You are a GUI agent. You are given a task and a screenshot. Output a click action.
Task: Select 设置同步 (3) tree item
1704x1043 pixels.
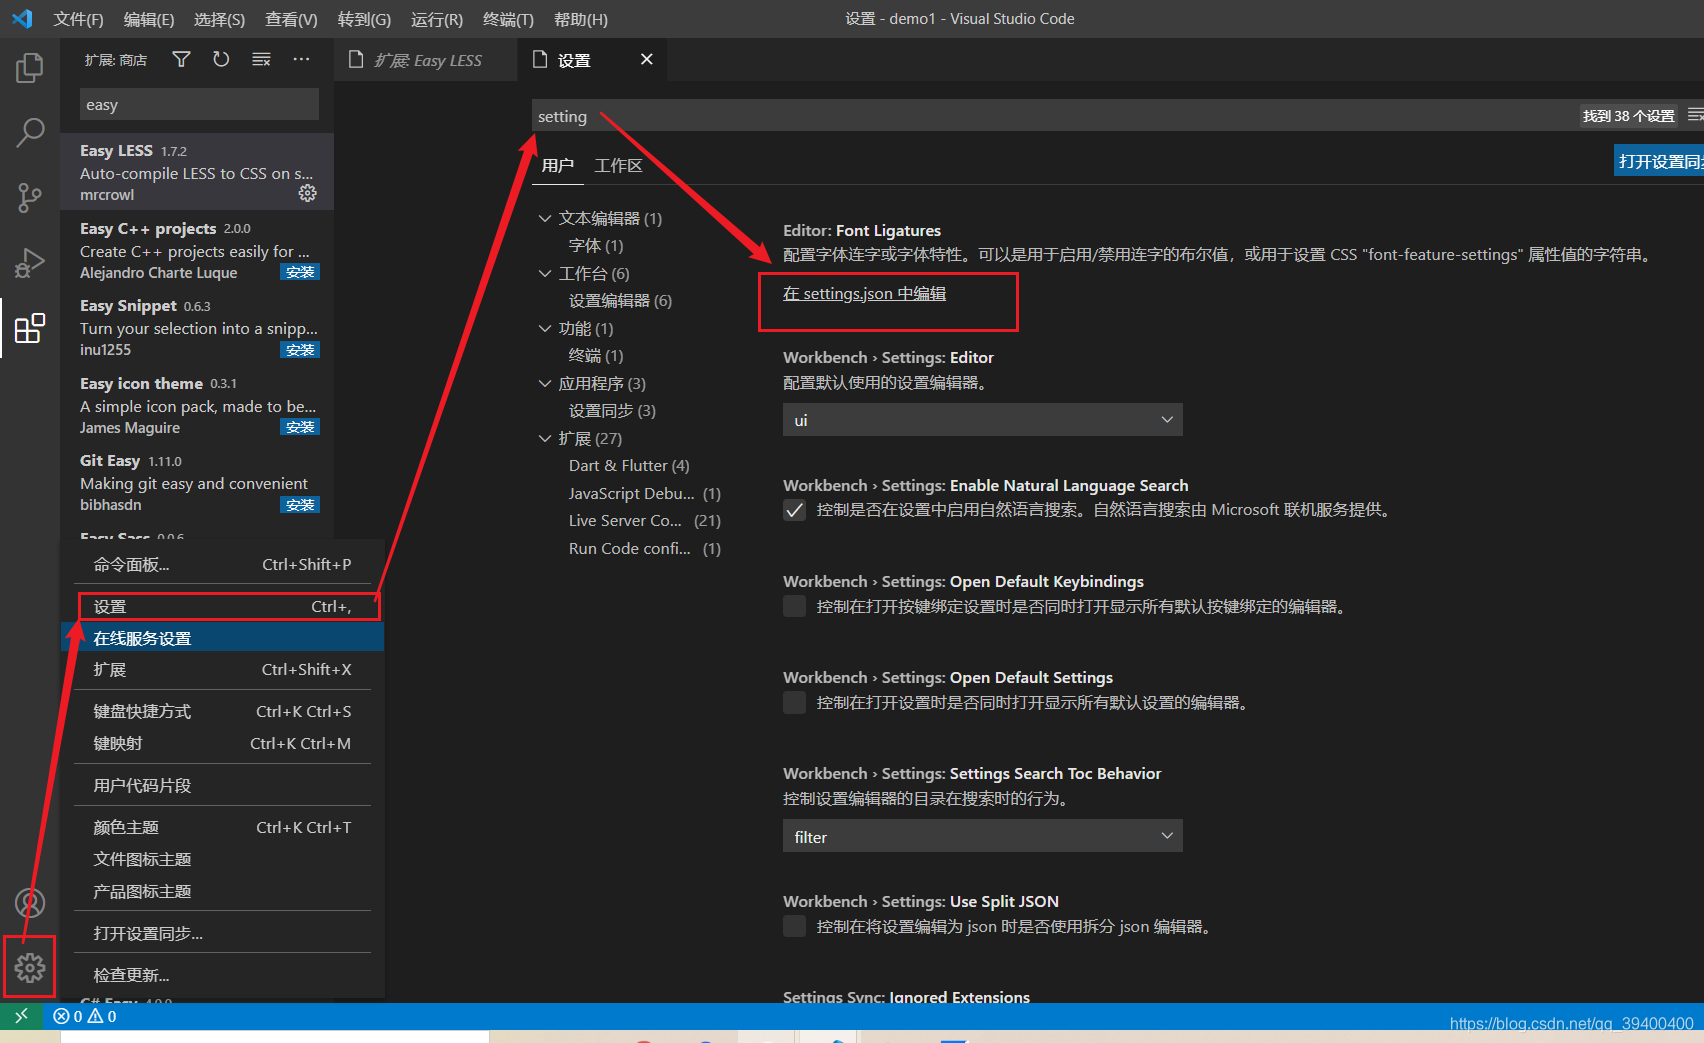[x=612, y=410]
